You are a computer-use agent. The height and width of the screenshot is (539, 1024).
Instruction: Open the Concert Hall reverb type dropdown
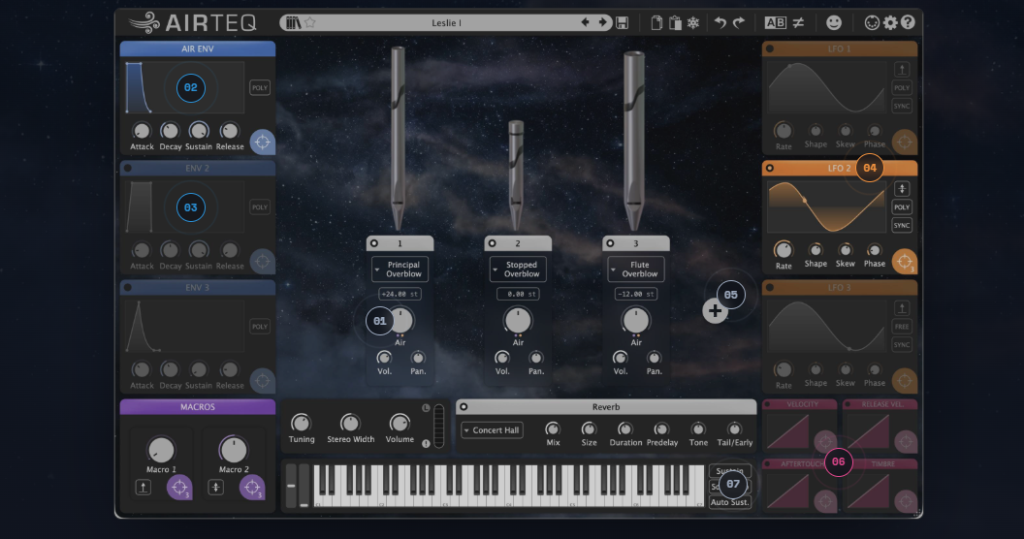click(492, 431)
